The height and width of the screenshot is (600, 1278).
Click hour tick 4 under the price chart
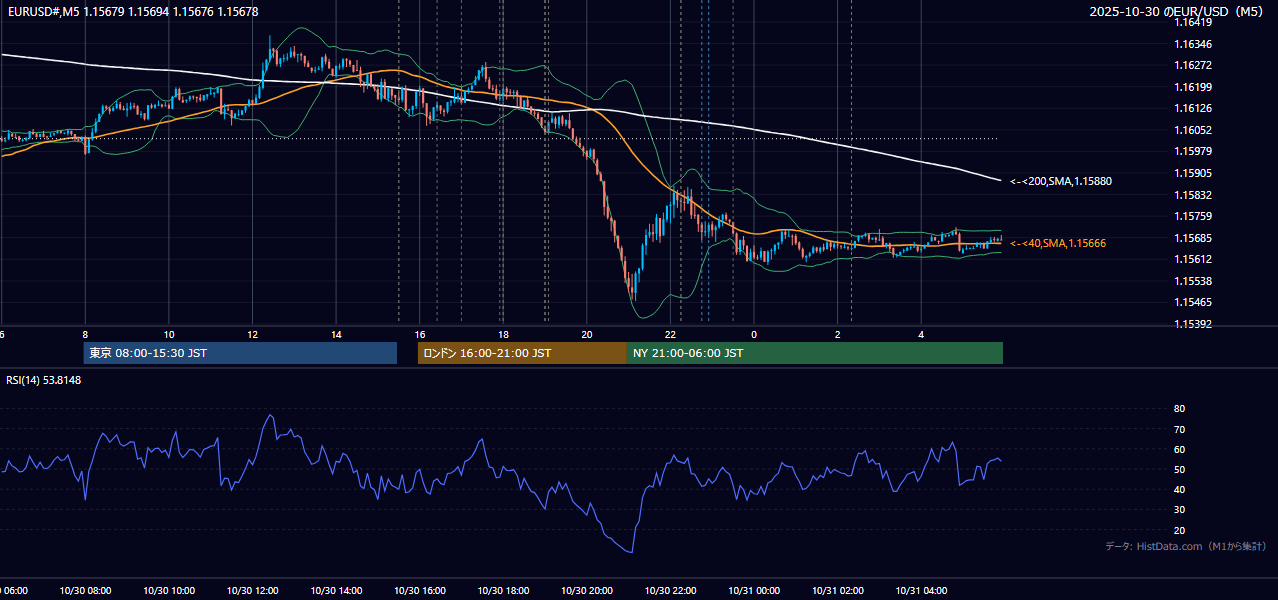pos(921,334)
